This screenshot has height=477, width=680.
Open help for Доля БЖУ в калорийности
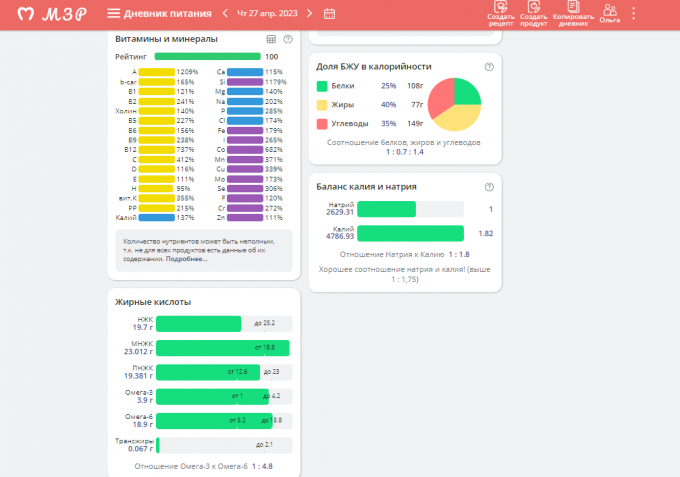pyautogui.click(x=489, y=66)
